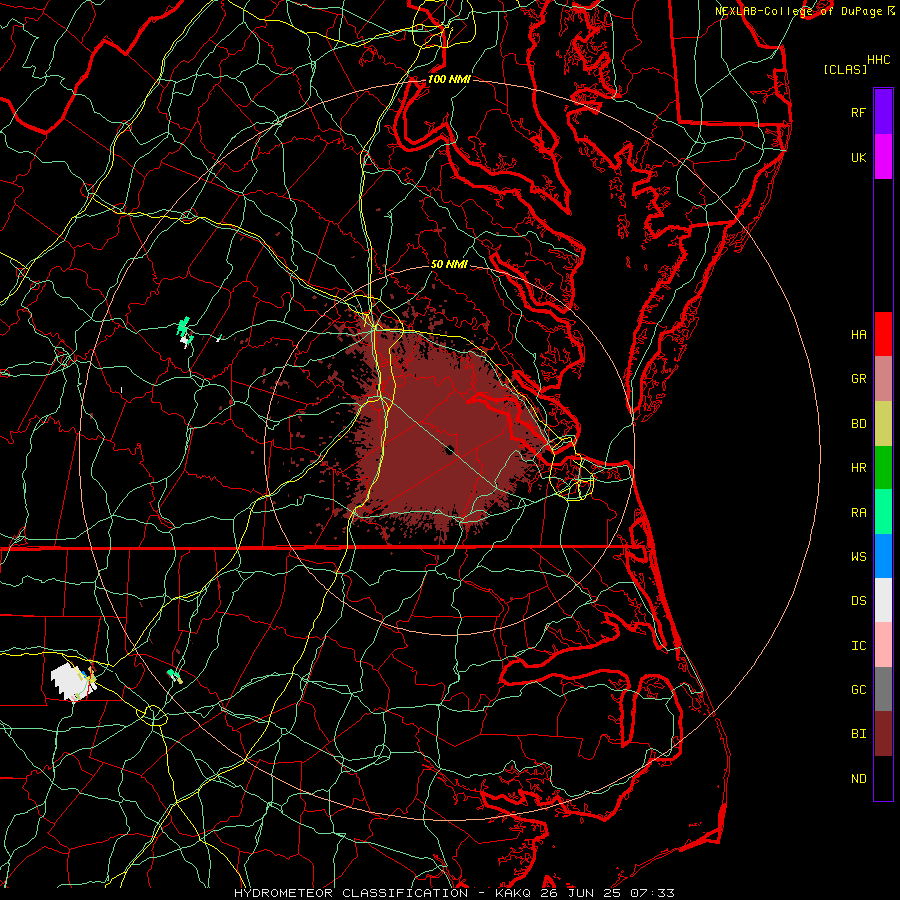Click the ND black legend swatch

[883, 778]
